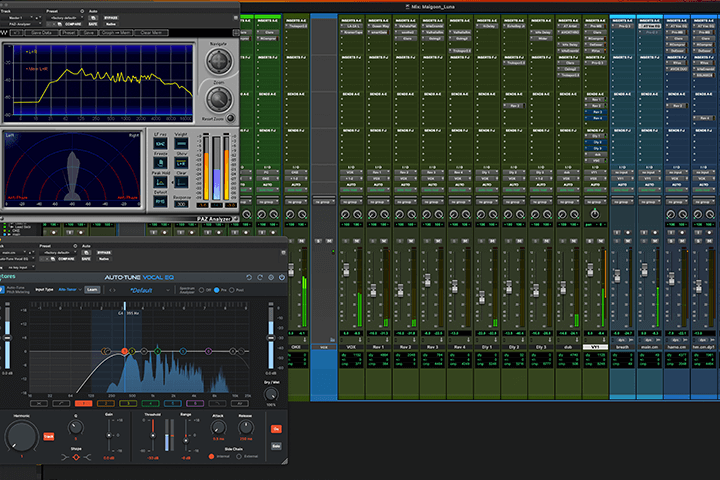Image resolution: width=720 pixels, height=480 pixels.
Task: Select the purple band 6 EQ node
Action: coord(208,351)
